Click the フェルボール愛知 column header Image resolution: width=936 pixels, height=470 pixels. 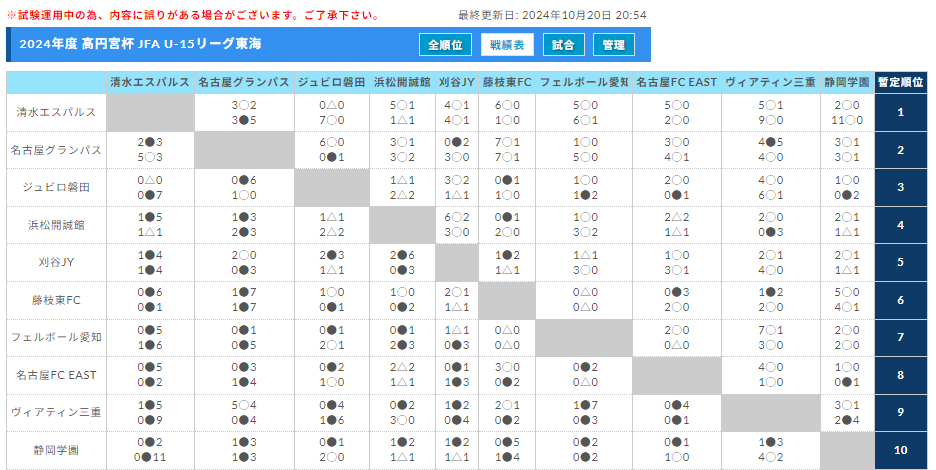pos(584,82)
